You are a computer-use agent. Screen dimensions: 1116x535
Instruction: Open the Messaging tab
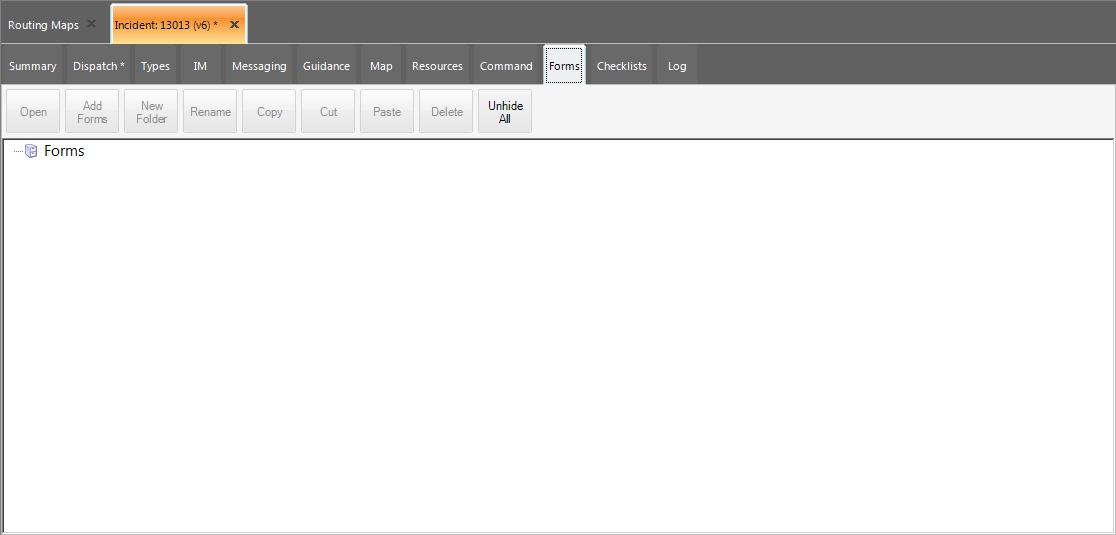[259, 65]
